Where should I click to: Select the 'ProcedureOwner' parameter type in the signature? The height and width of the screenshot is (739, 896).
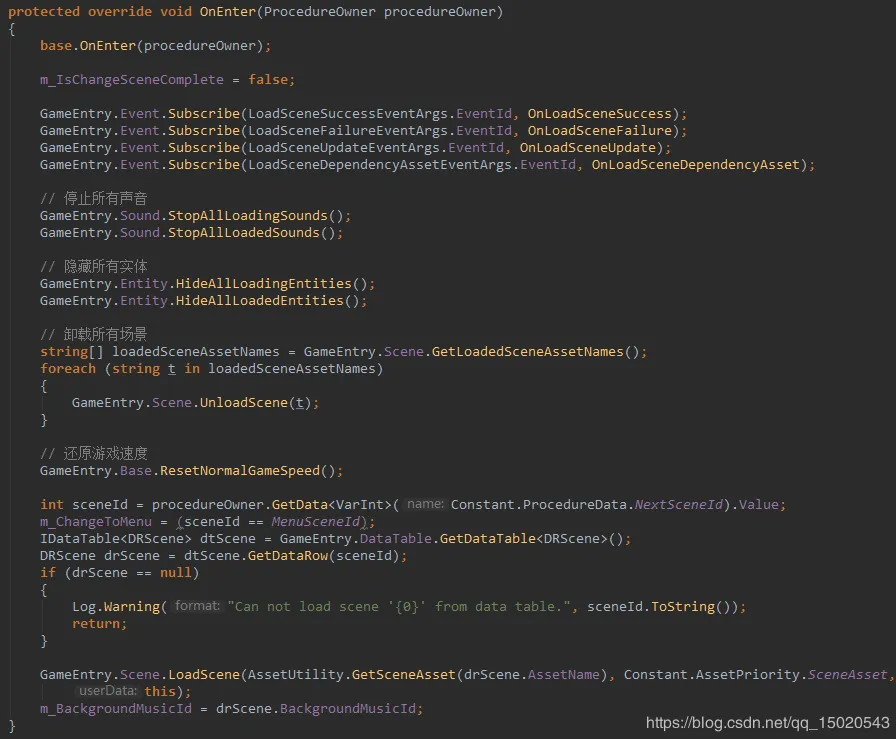pyautogui.click(x=319, y=11)
